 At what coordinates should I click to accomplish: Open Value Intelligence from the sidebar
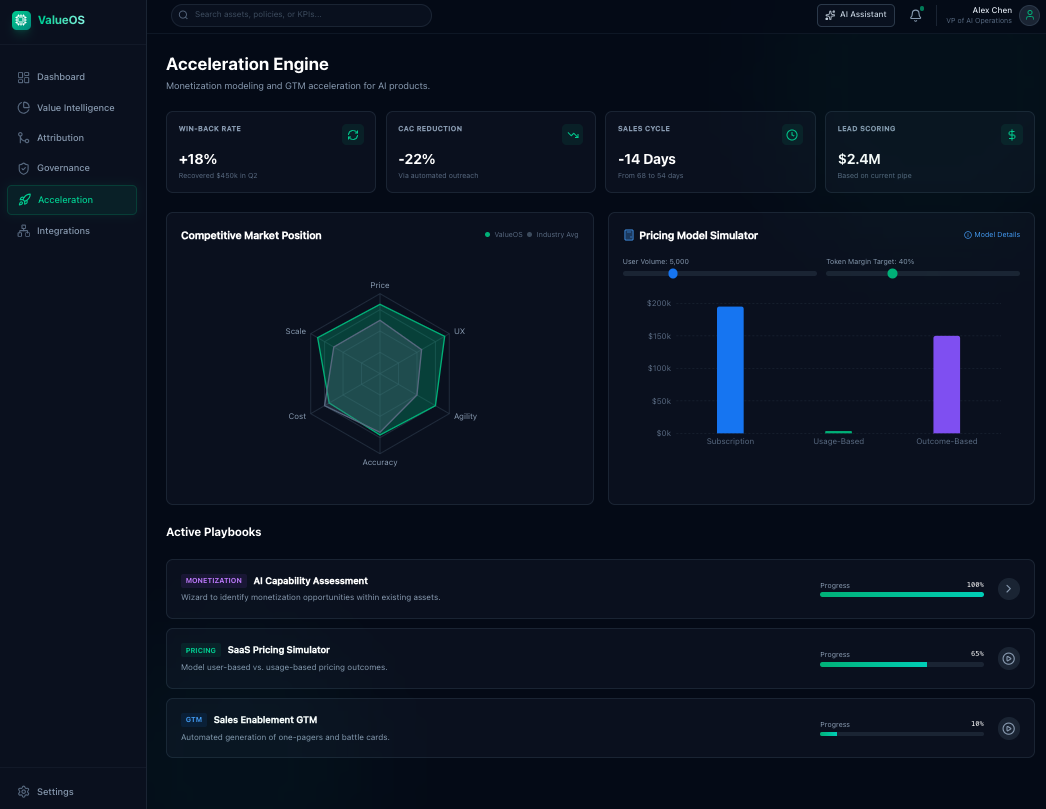coord(24,107)
